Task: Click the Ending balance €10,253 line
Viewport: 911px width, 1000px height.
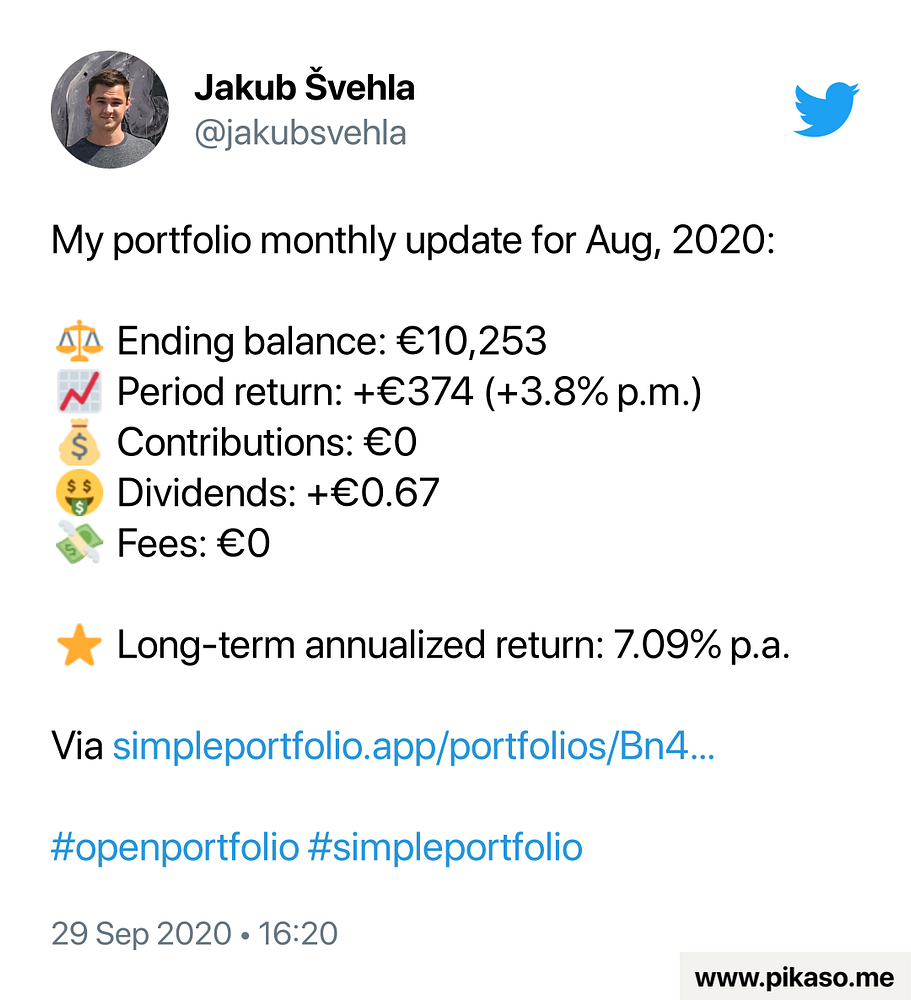Action: point(332,341)
